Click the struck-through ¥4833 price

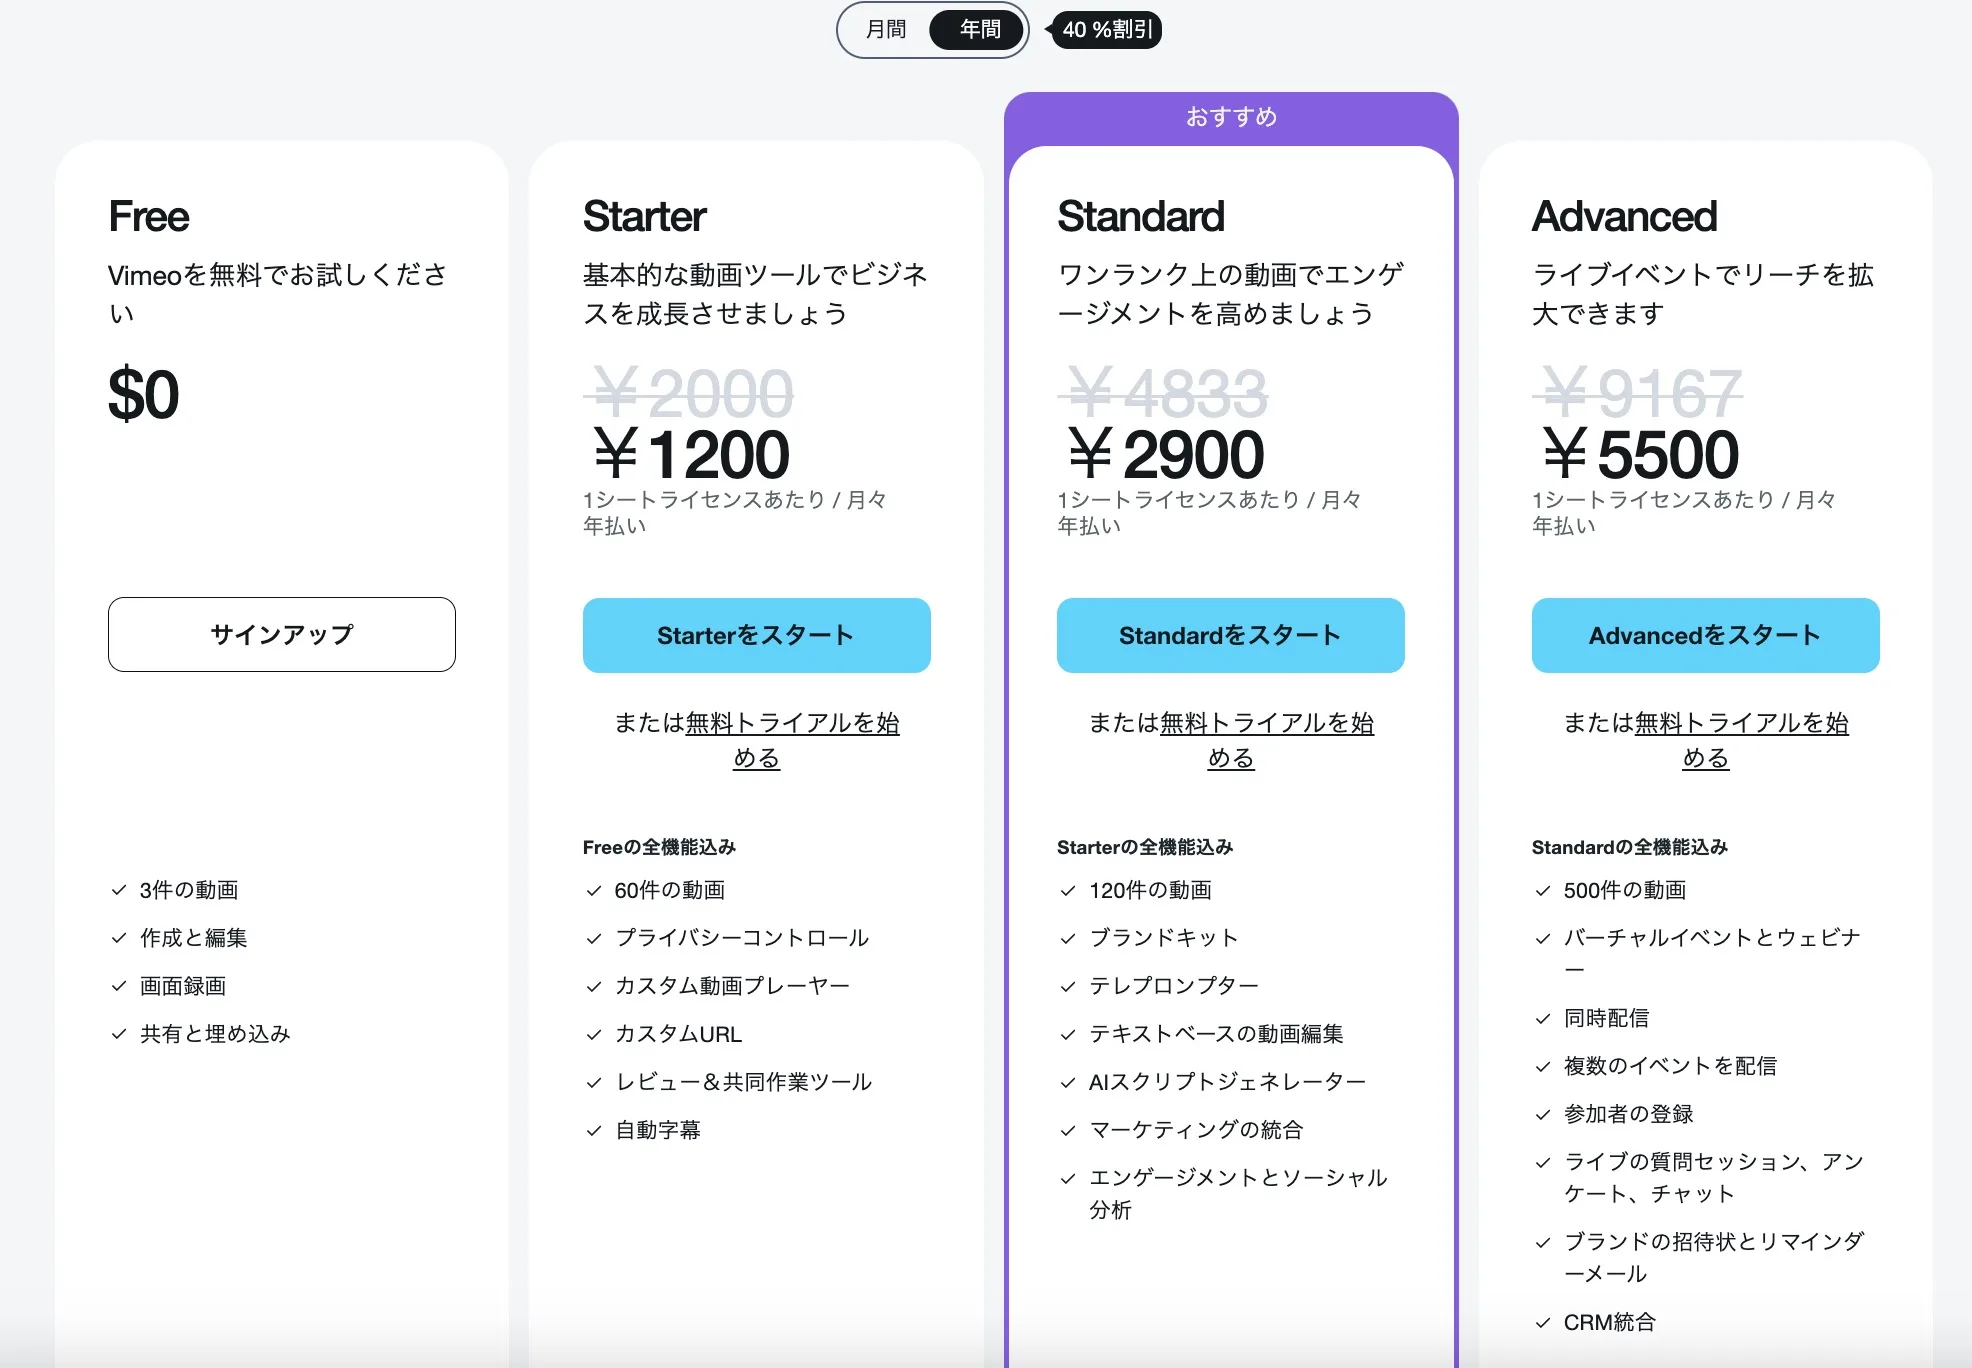pos(1164,393)
